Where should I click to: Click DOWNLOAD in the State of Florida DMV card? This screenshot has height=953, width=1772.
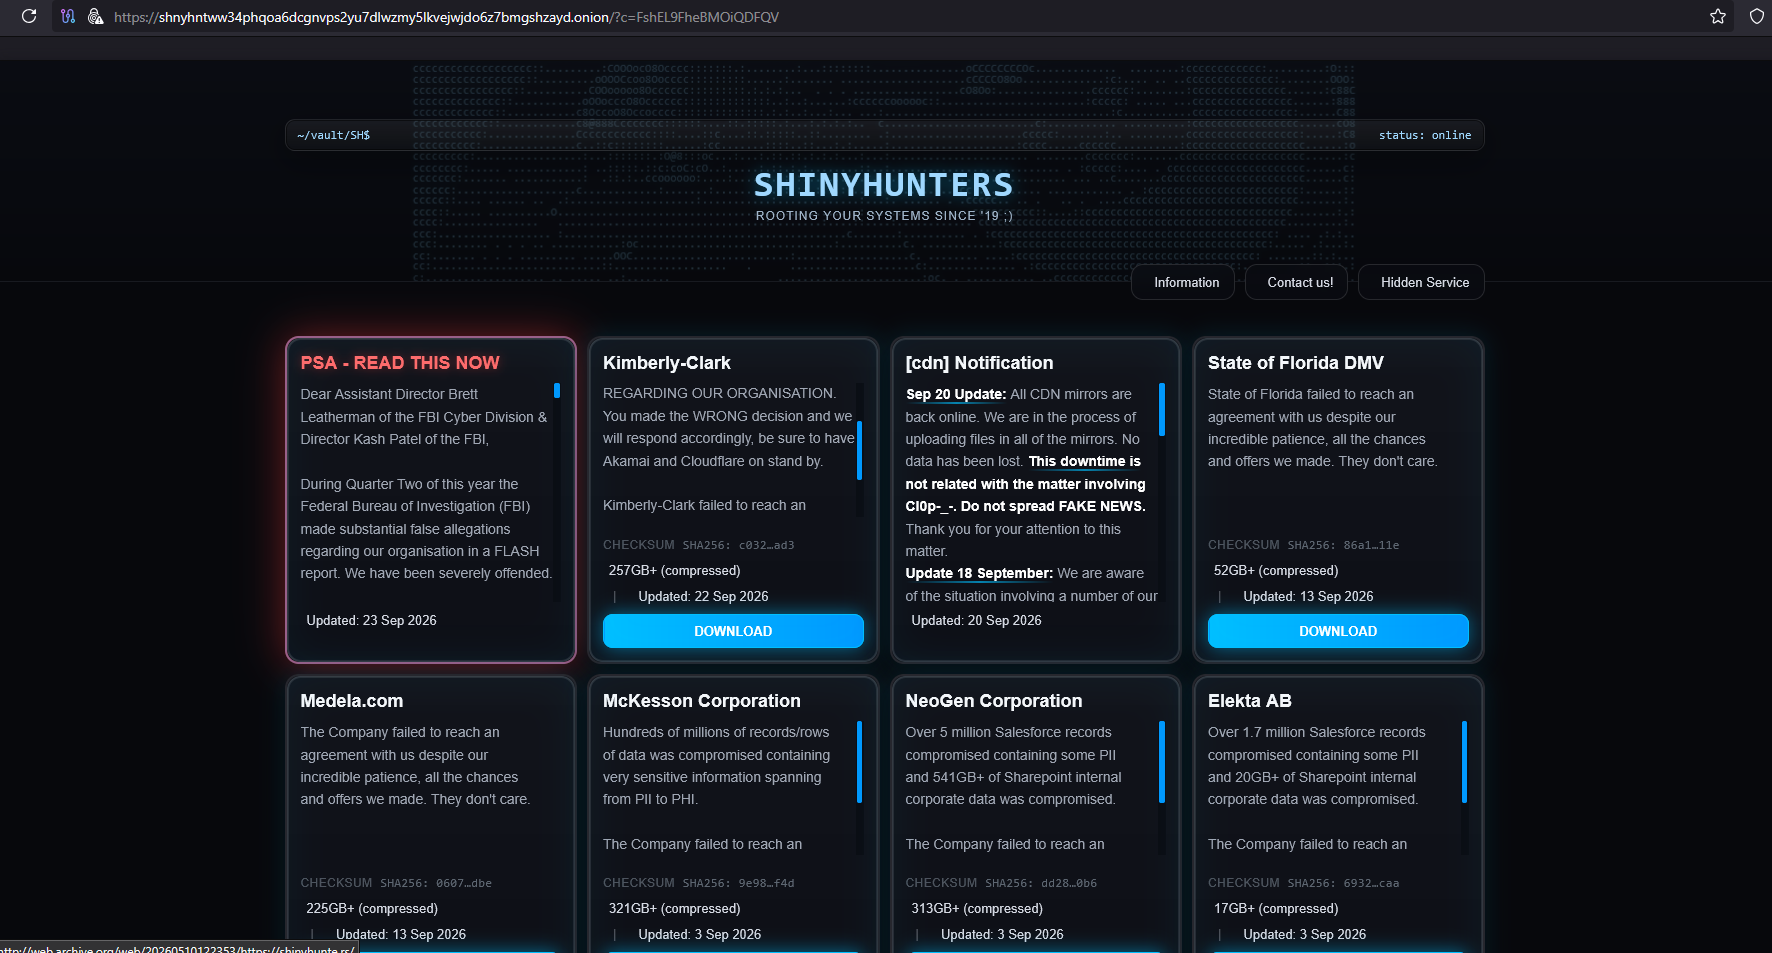[1338, 631]
